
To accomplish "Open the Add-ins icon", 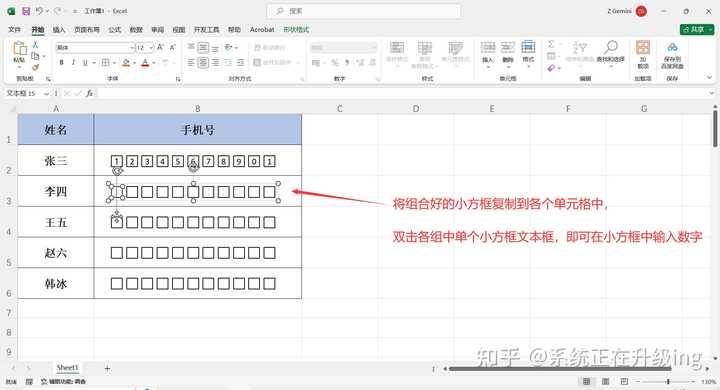I will pyautogui.click(x=642, y=47).
